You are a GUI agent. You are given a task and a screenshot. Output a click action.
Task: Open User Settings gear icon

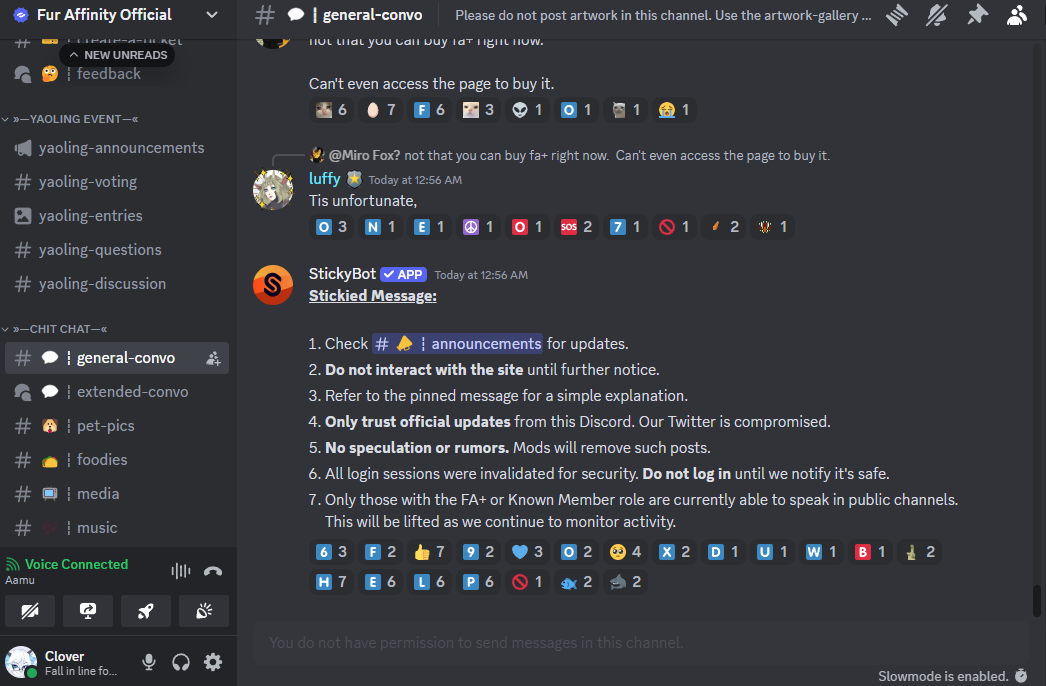[213, 662]
